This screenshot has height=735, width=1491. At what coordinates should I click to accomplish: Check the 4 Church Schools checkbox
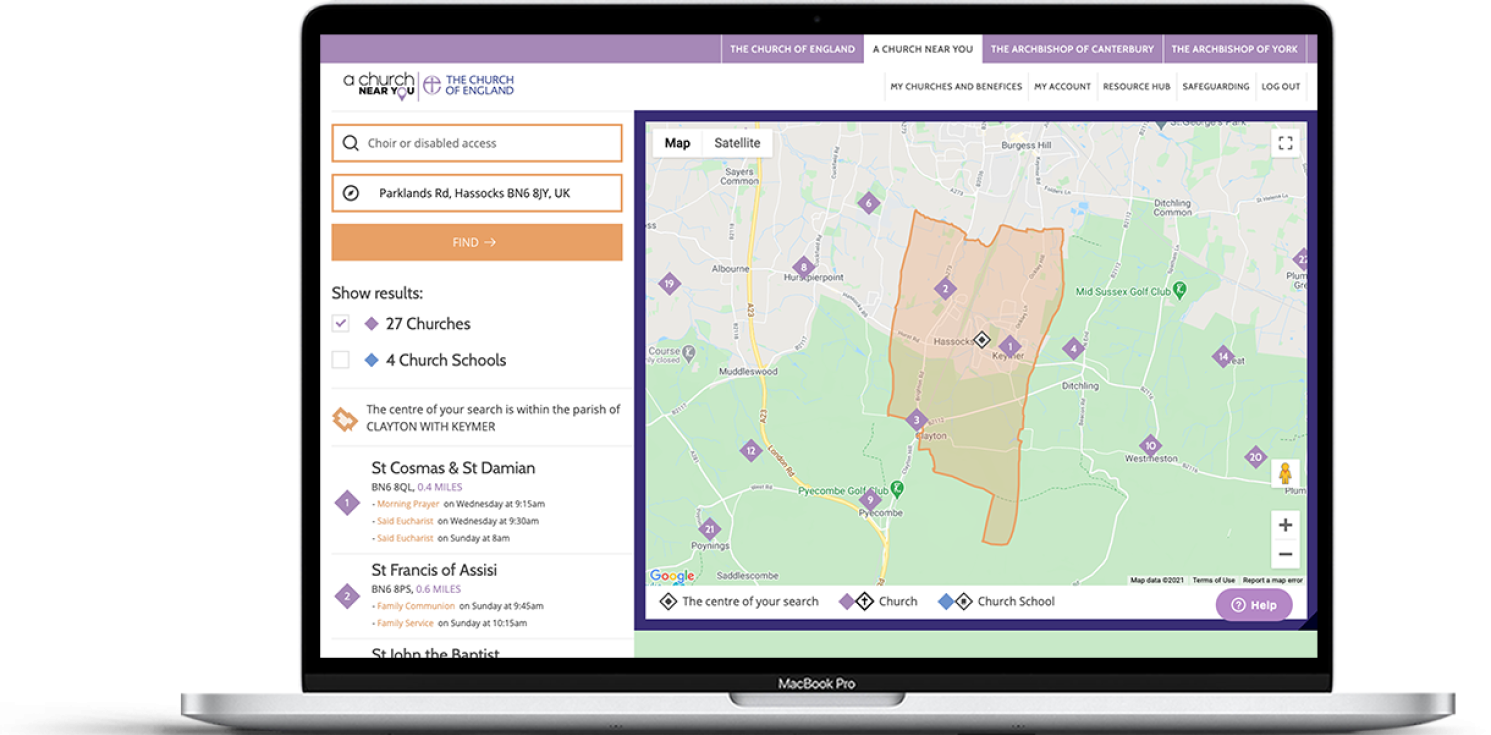(341, 360)
